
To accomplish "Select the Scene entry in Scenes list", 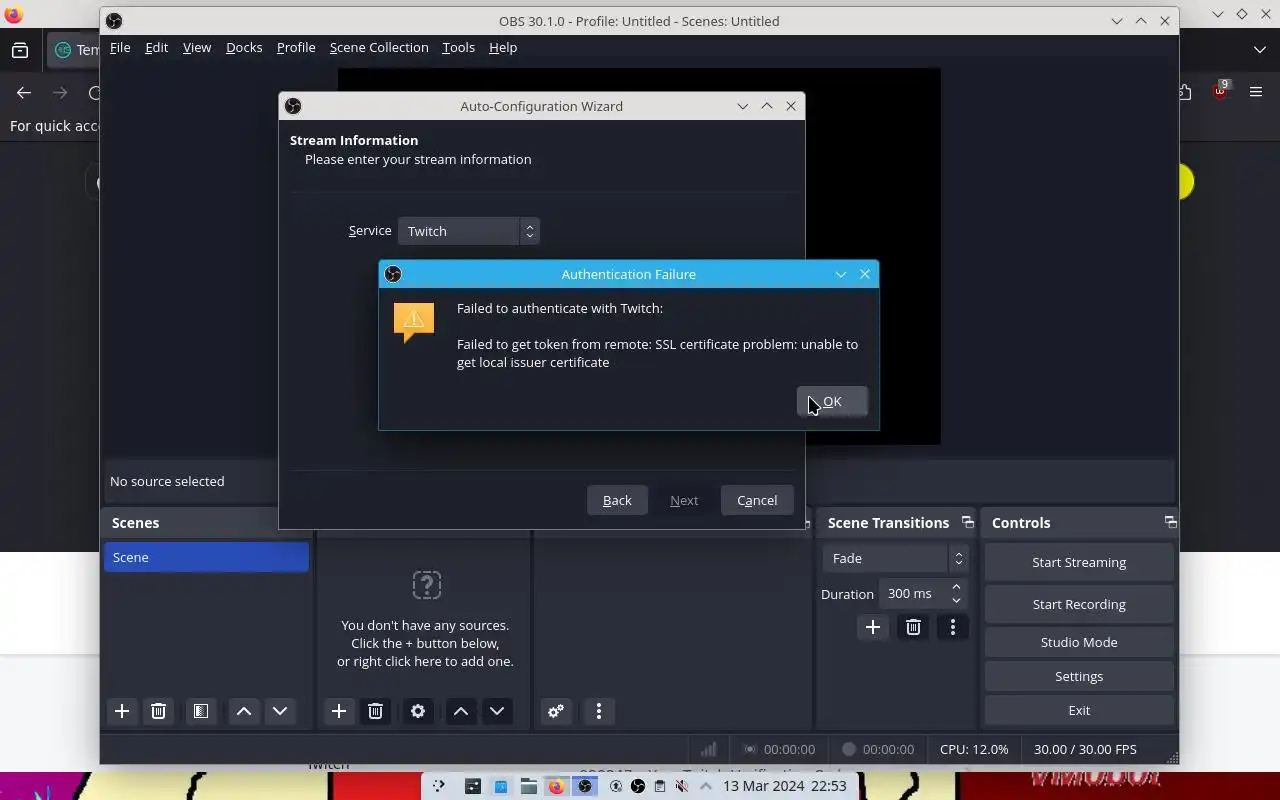I will pyautogui.click(x=206, y=557).
